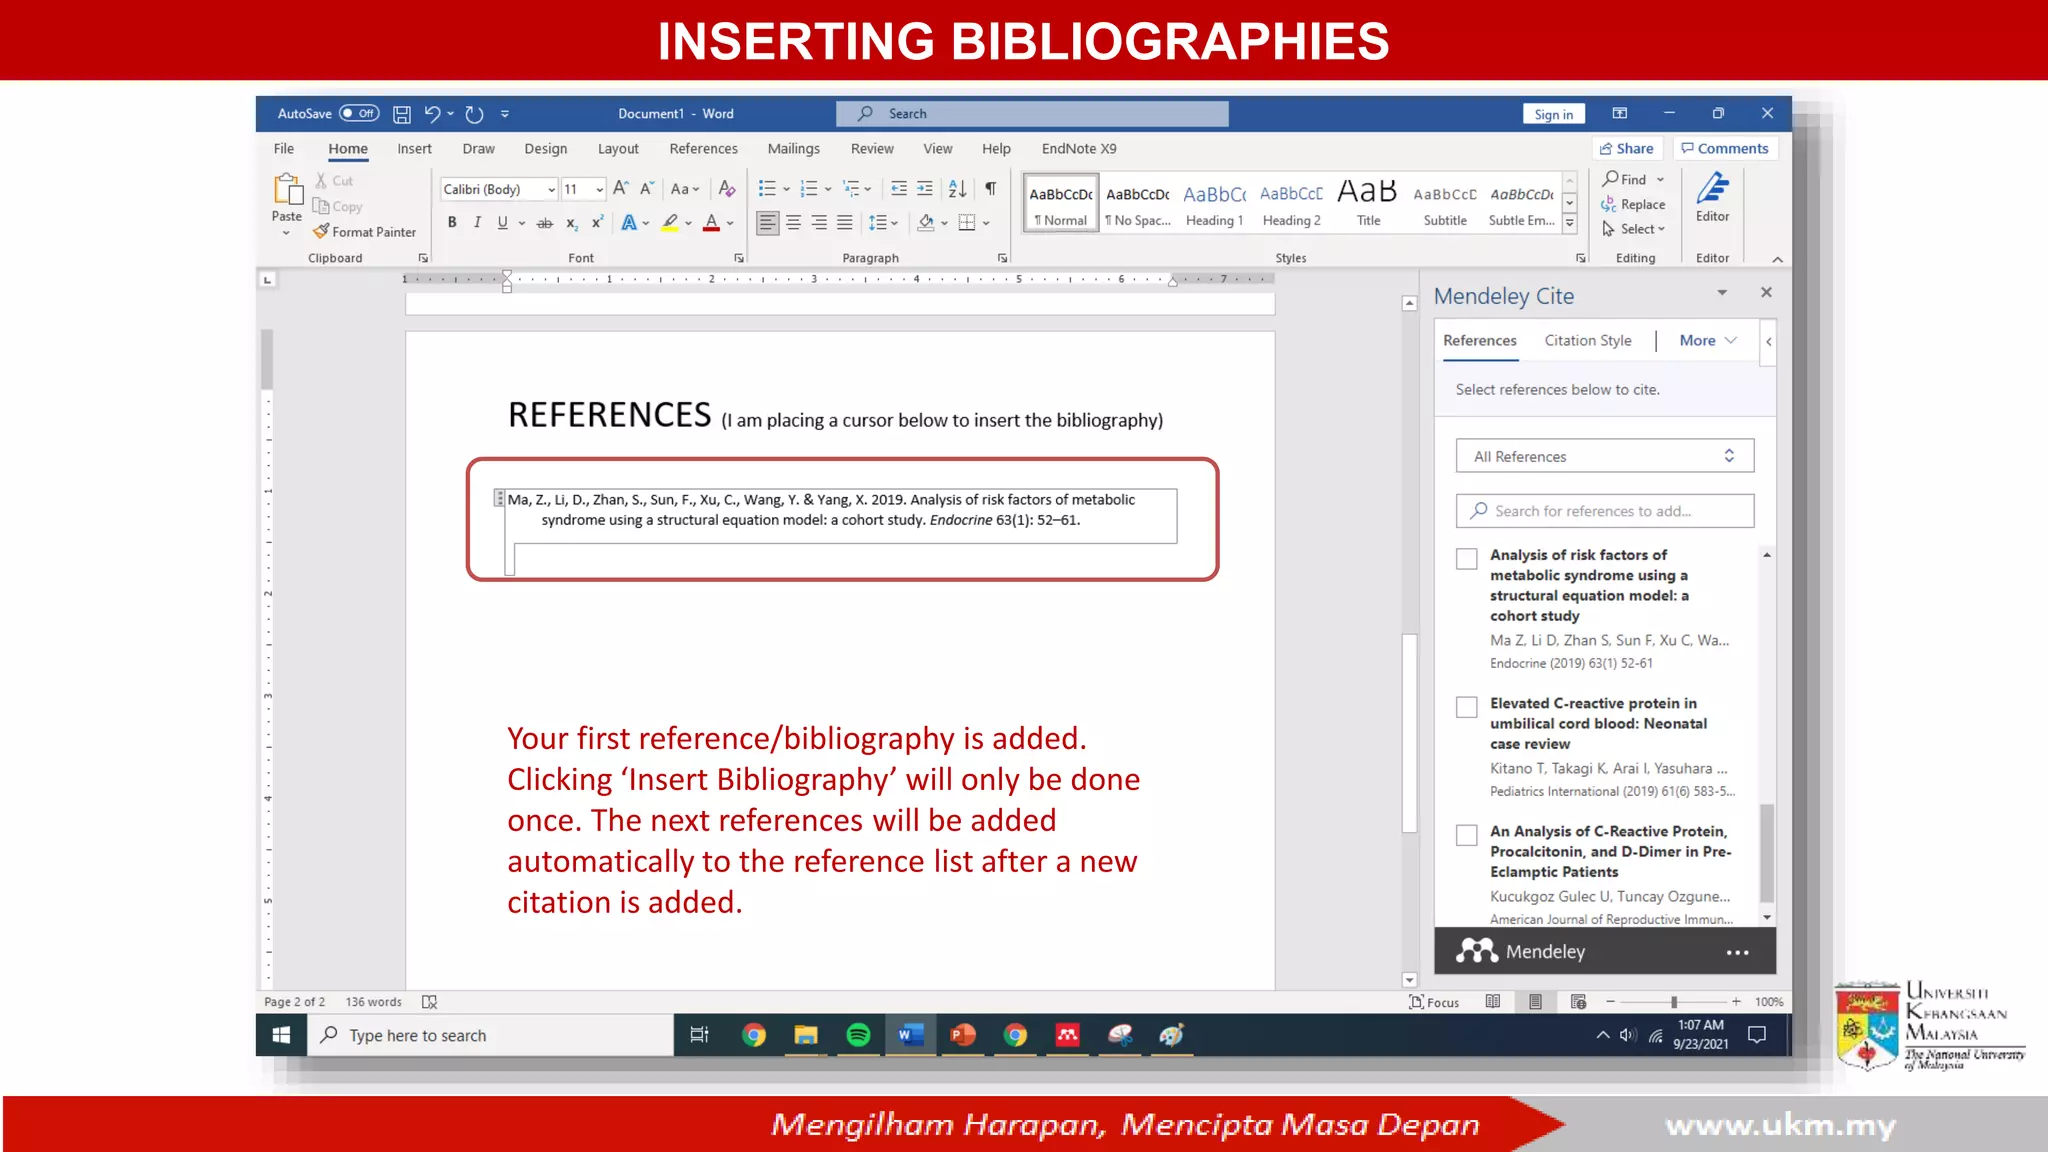Switch to the Insert tab

[x=414, y=148]
